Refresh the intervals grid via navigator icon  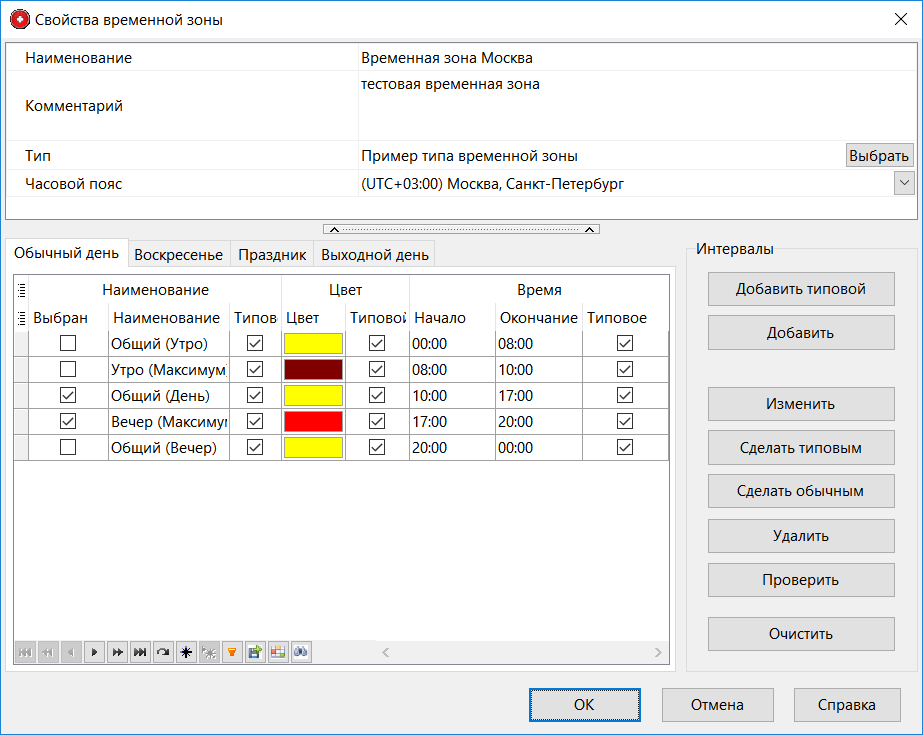[163, 651]
